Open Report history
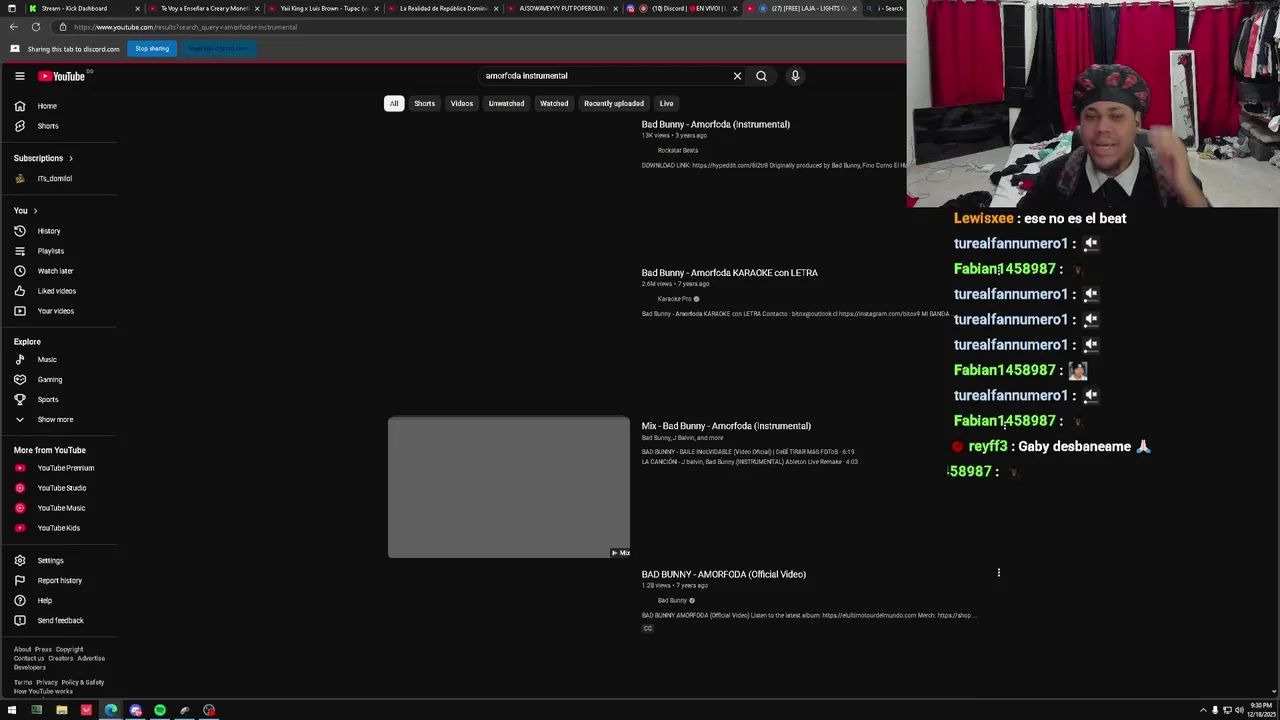 click(60, 581)
